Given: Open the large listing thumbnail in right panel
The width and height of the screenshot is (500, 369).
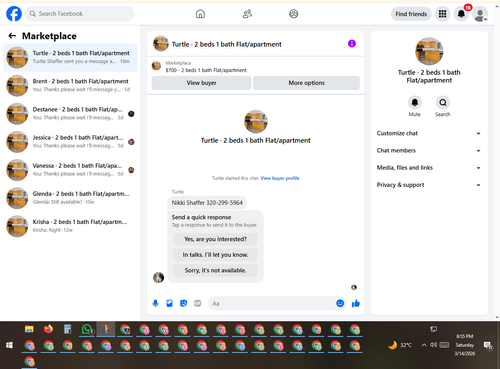Looking at the screenshot, I should (x=429, y=51).
